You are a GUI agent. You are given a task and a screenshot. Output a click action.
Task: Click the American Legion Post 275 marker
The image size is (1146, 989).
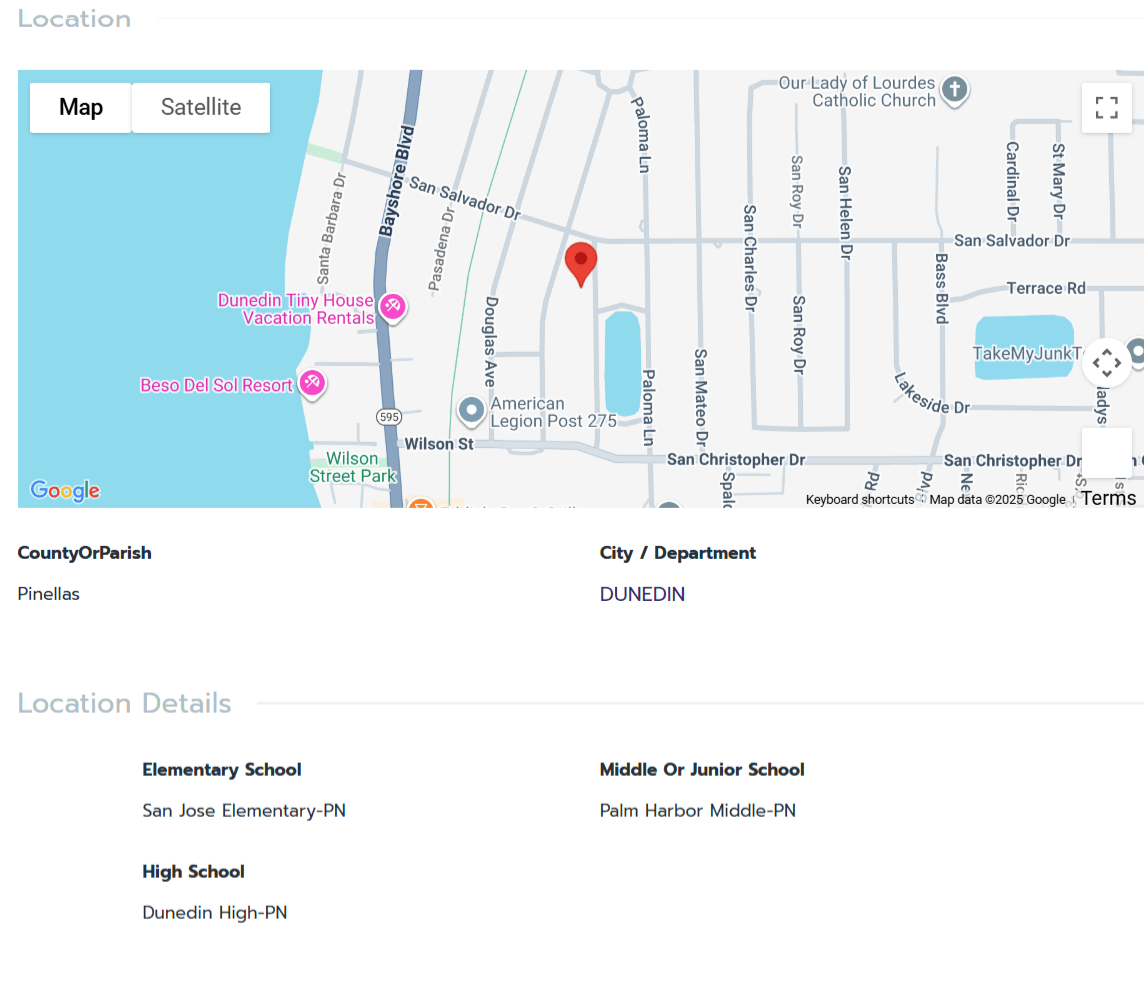(471, 410)
